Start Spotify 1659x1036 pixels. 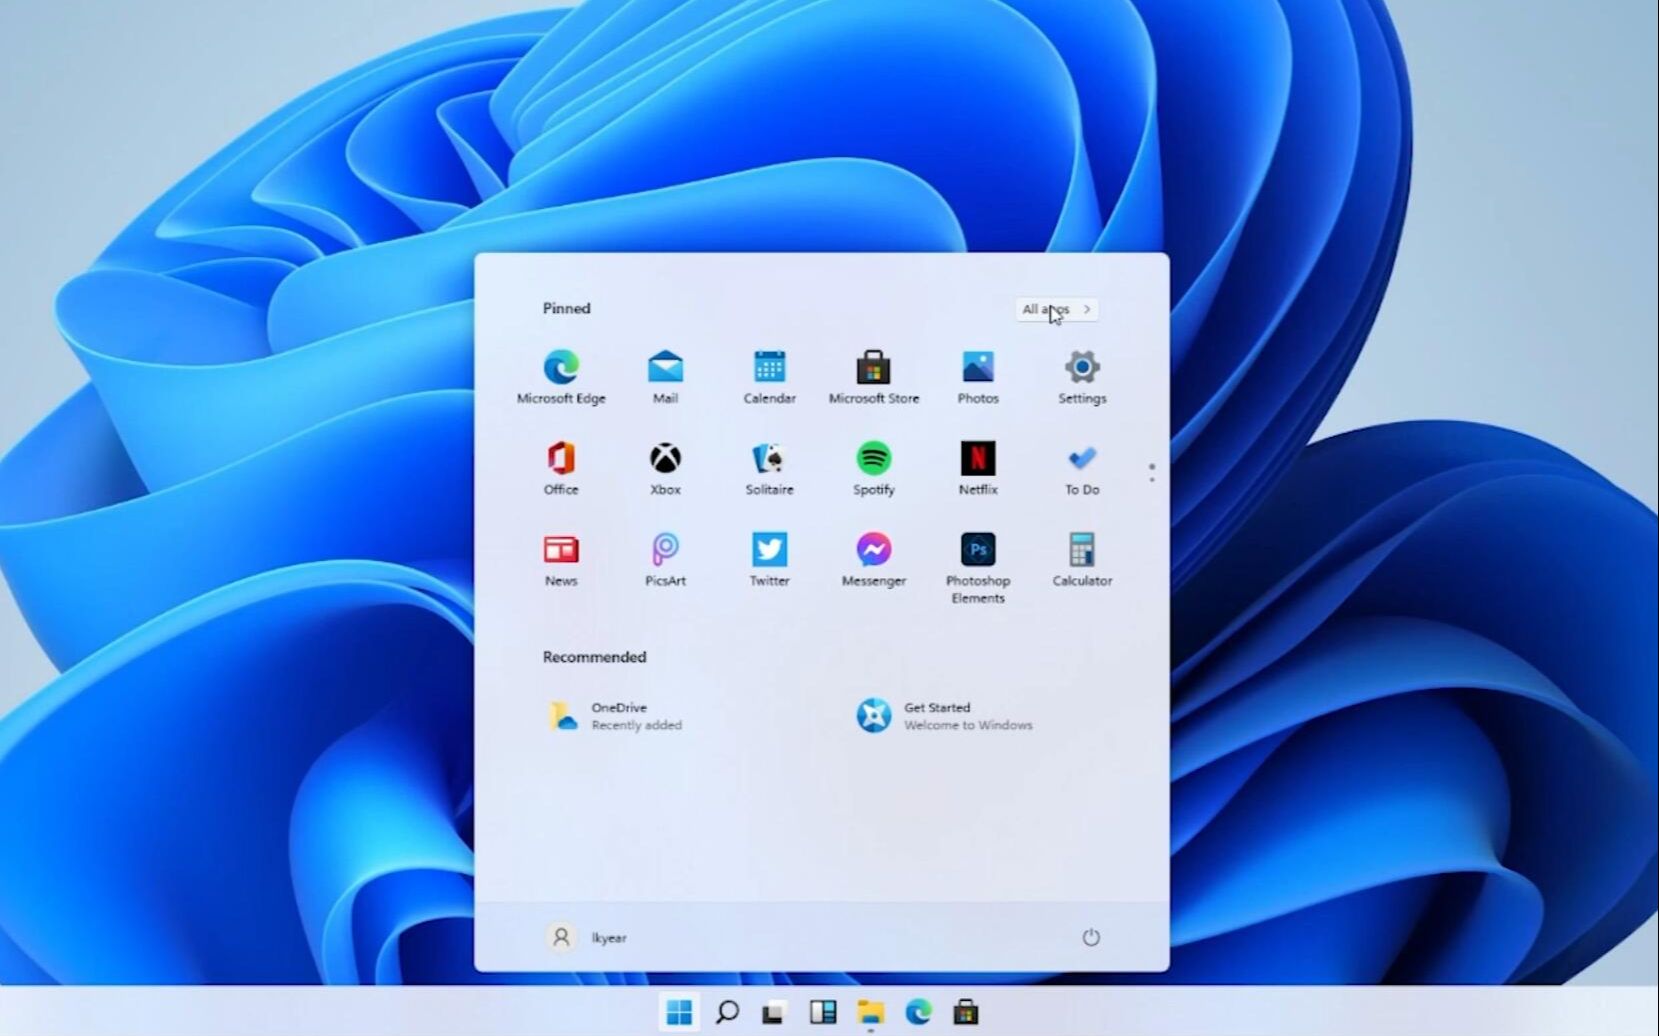coord(873,462)
